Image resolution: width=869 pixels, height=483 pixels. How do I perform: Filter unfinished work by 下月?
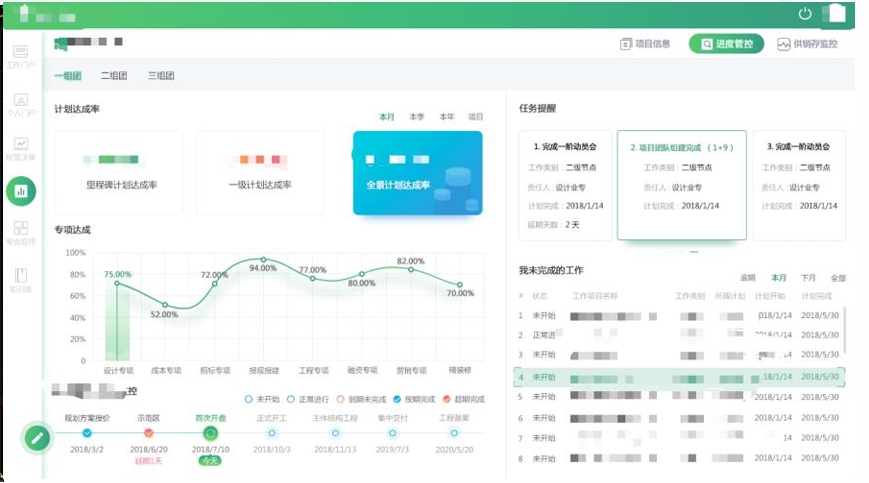(x=808, y=278)
